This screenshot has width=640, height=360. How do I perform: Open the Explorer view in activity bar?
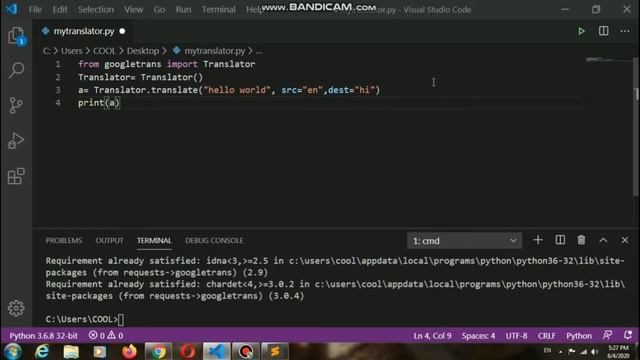coord(16,36)
